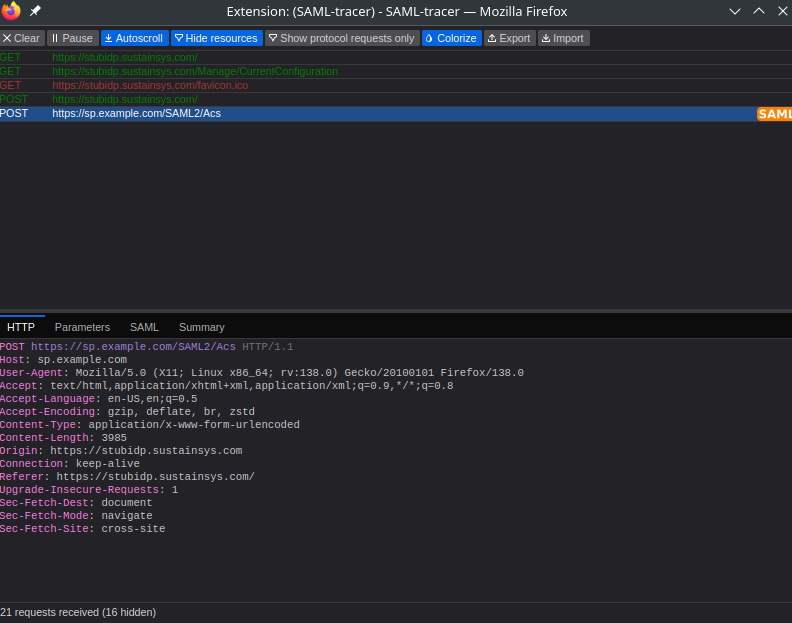Click the Content-Length value 3985

coord(114,438)
